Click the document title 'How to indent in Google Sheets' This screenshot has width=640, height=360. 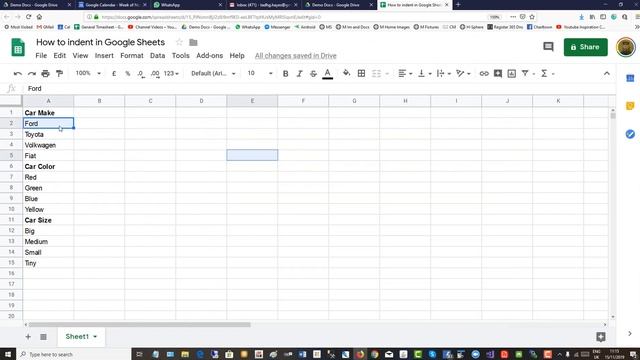(x=100, y=42)
